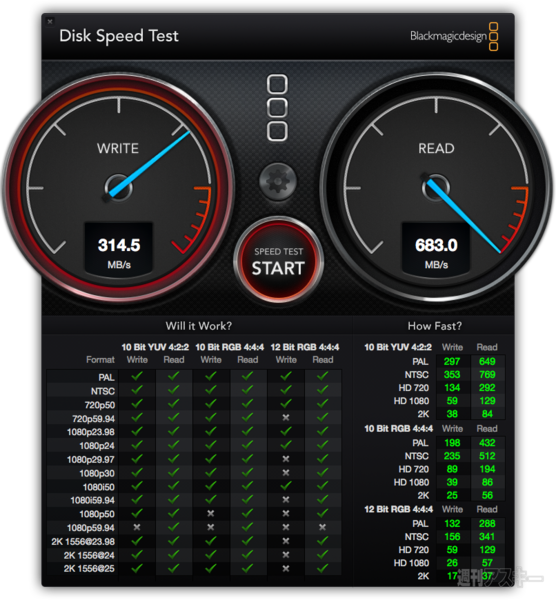Image resolution: width=556 pixels, height=600 pixels.
Task: Click the Blackmagicdesign logo
Action: point(454,36)
